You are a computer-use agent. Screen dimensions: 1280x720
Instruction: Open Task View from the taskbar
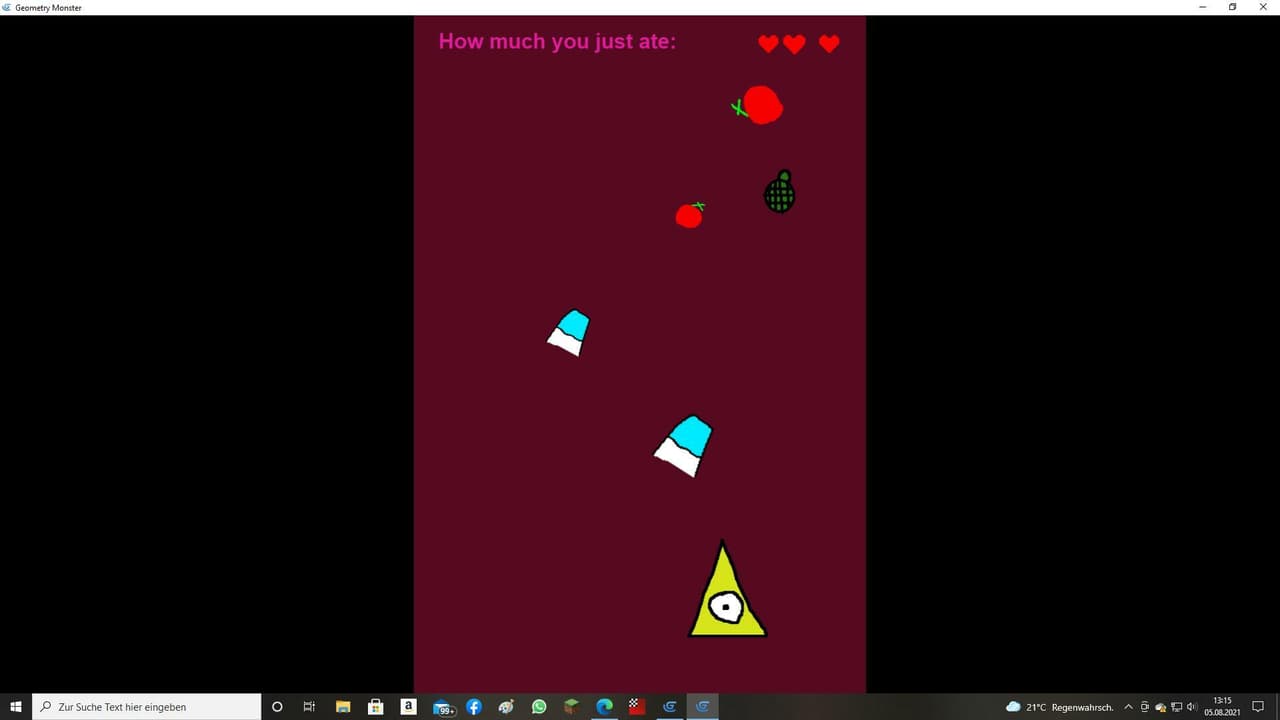(309, 707)
